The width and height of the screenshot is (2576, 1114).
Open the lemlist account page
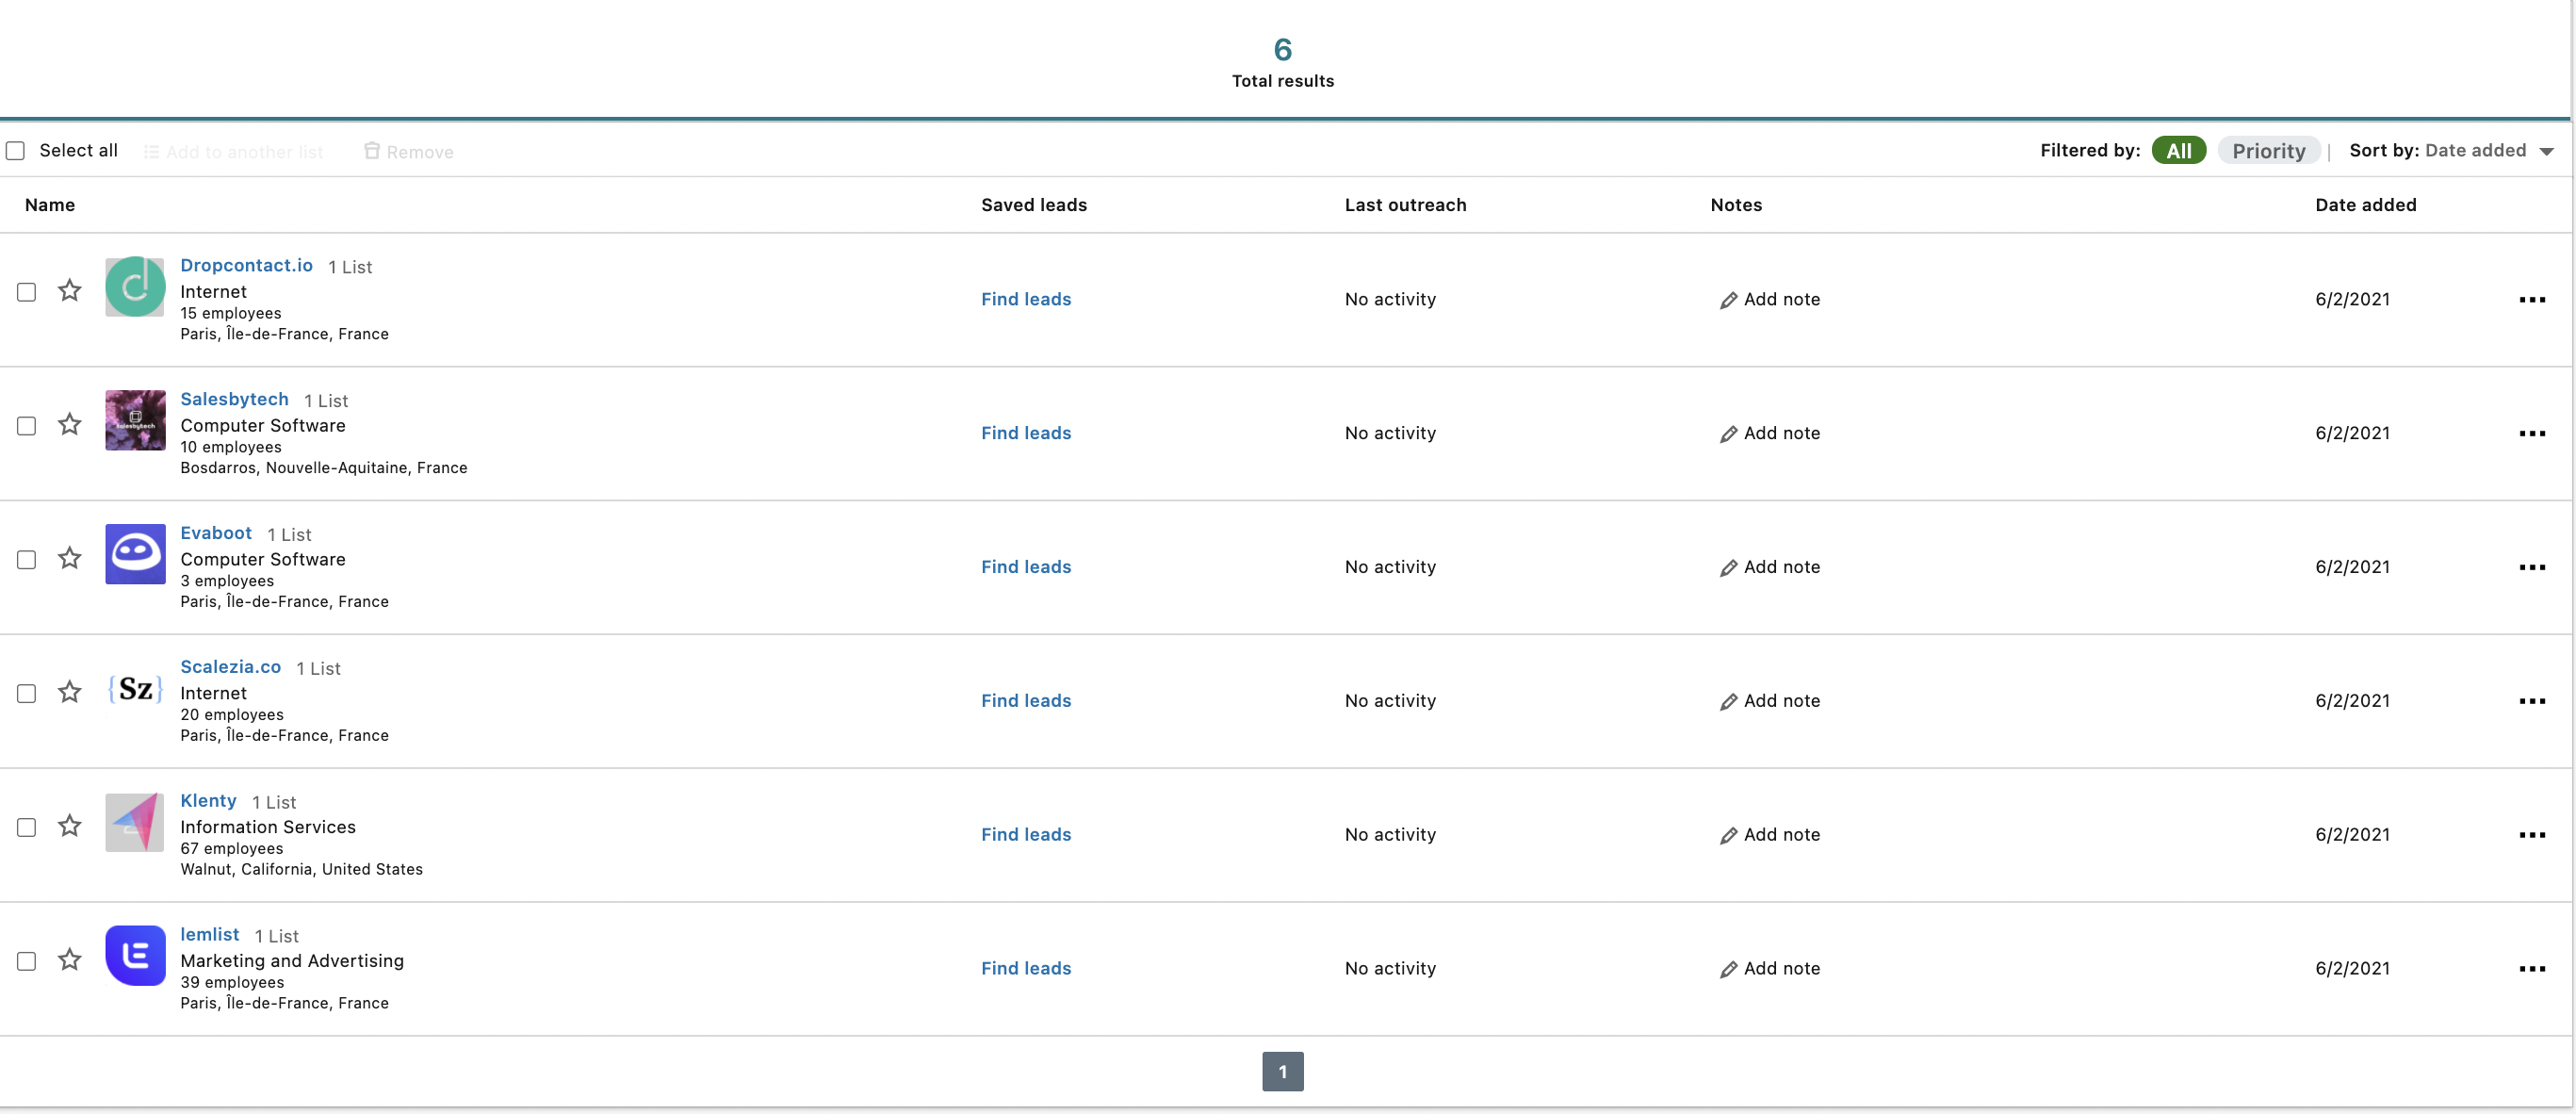click(x=209, y=936)
